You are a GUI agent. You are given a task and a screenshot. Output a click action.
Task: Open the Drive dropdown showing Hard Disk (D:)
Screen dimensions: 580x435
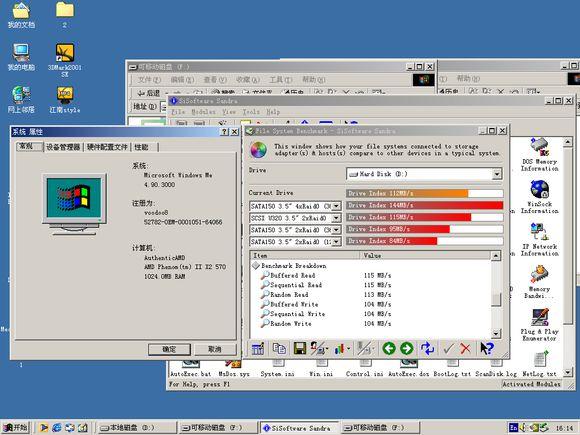pos(497,174)
